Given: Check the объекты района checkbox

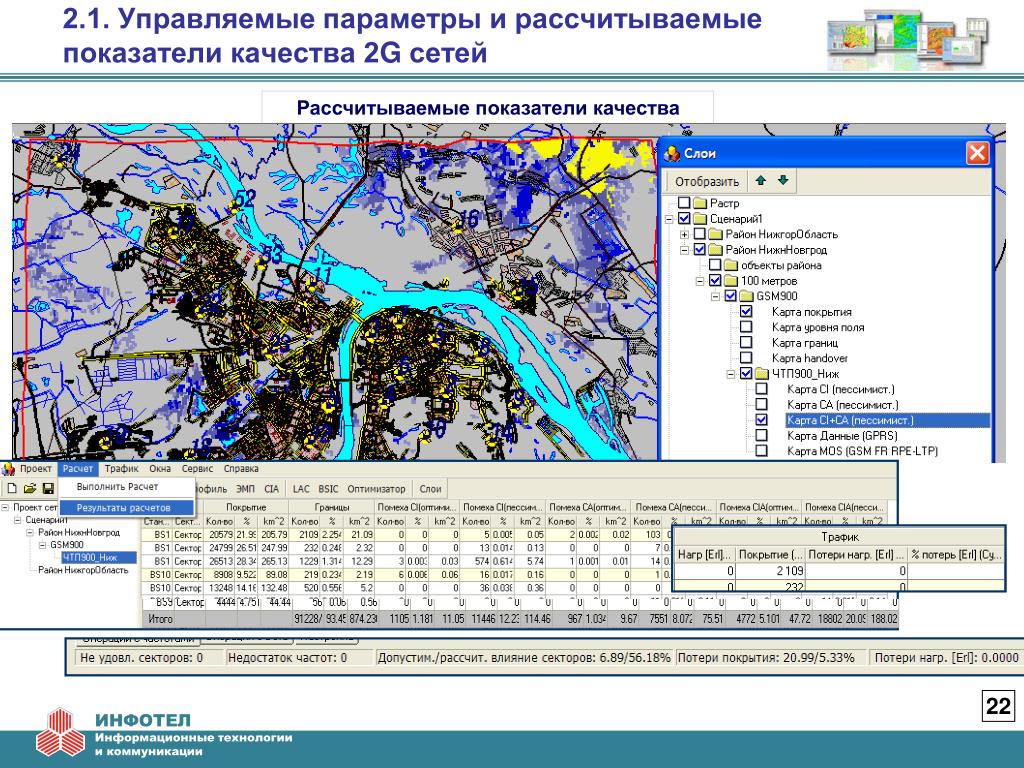Looking at the screenshot, I should 715,265.
